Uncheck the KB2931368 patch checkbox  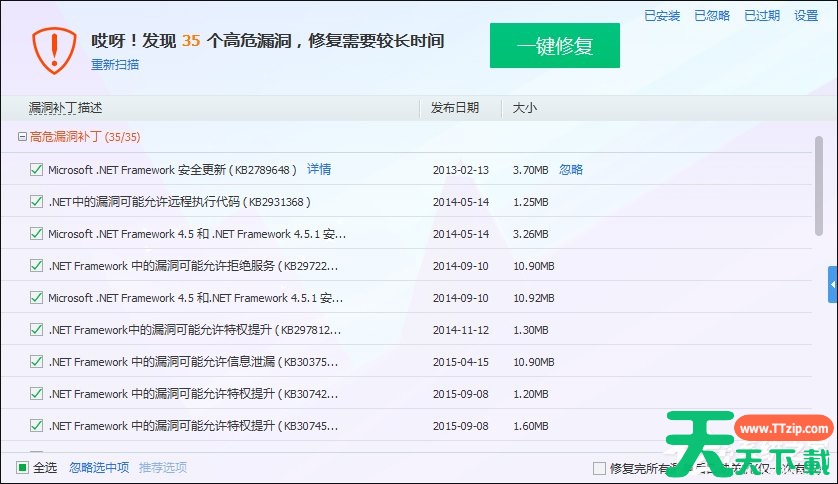click(x=37, y=202)
